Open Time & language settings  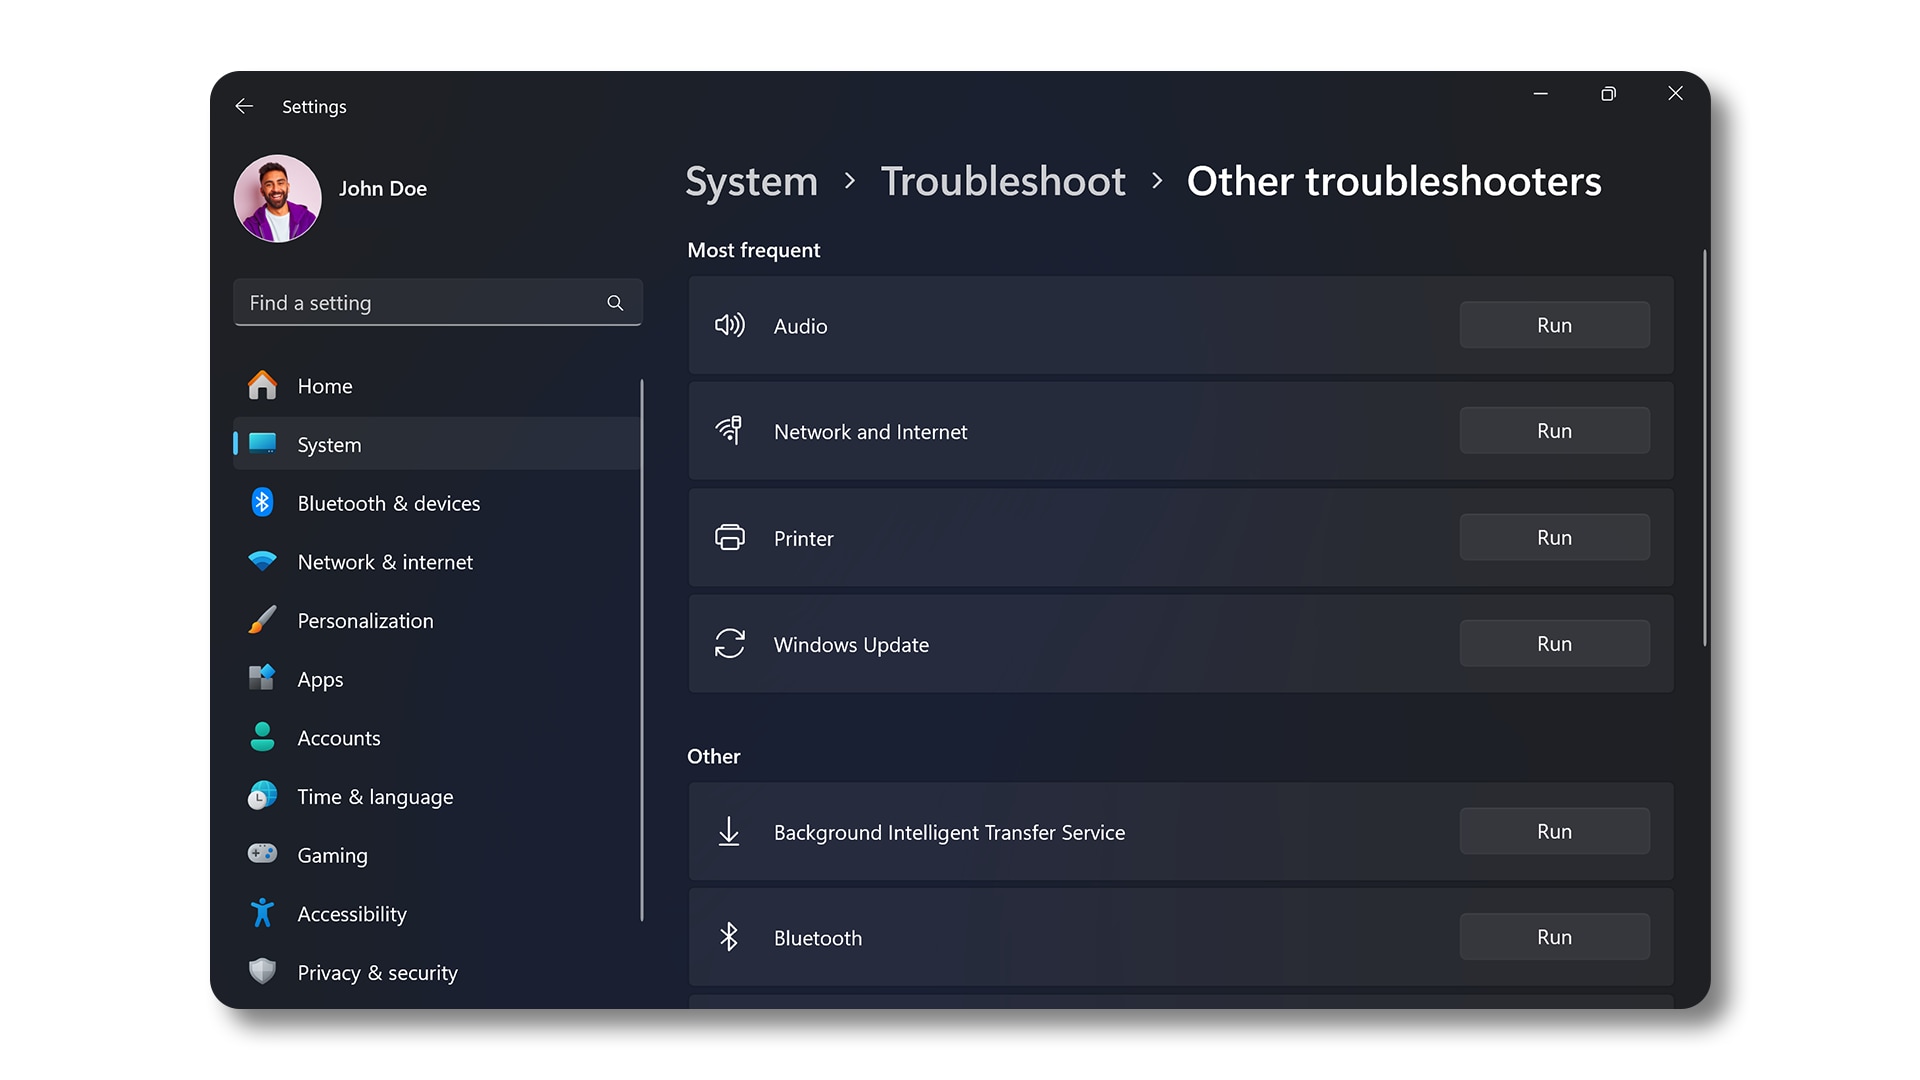(x=375, y=795)
